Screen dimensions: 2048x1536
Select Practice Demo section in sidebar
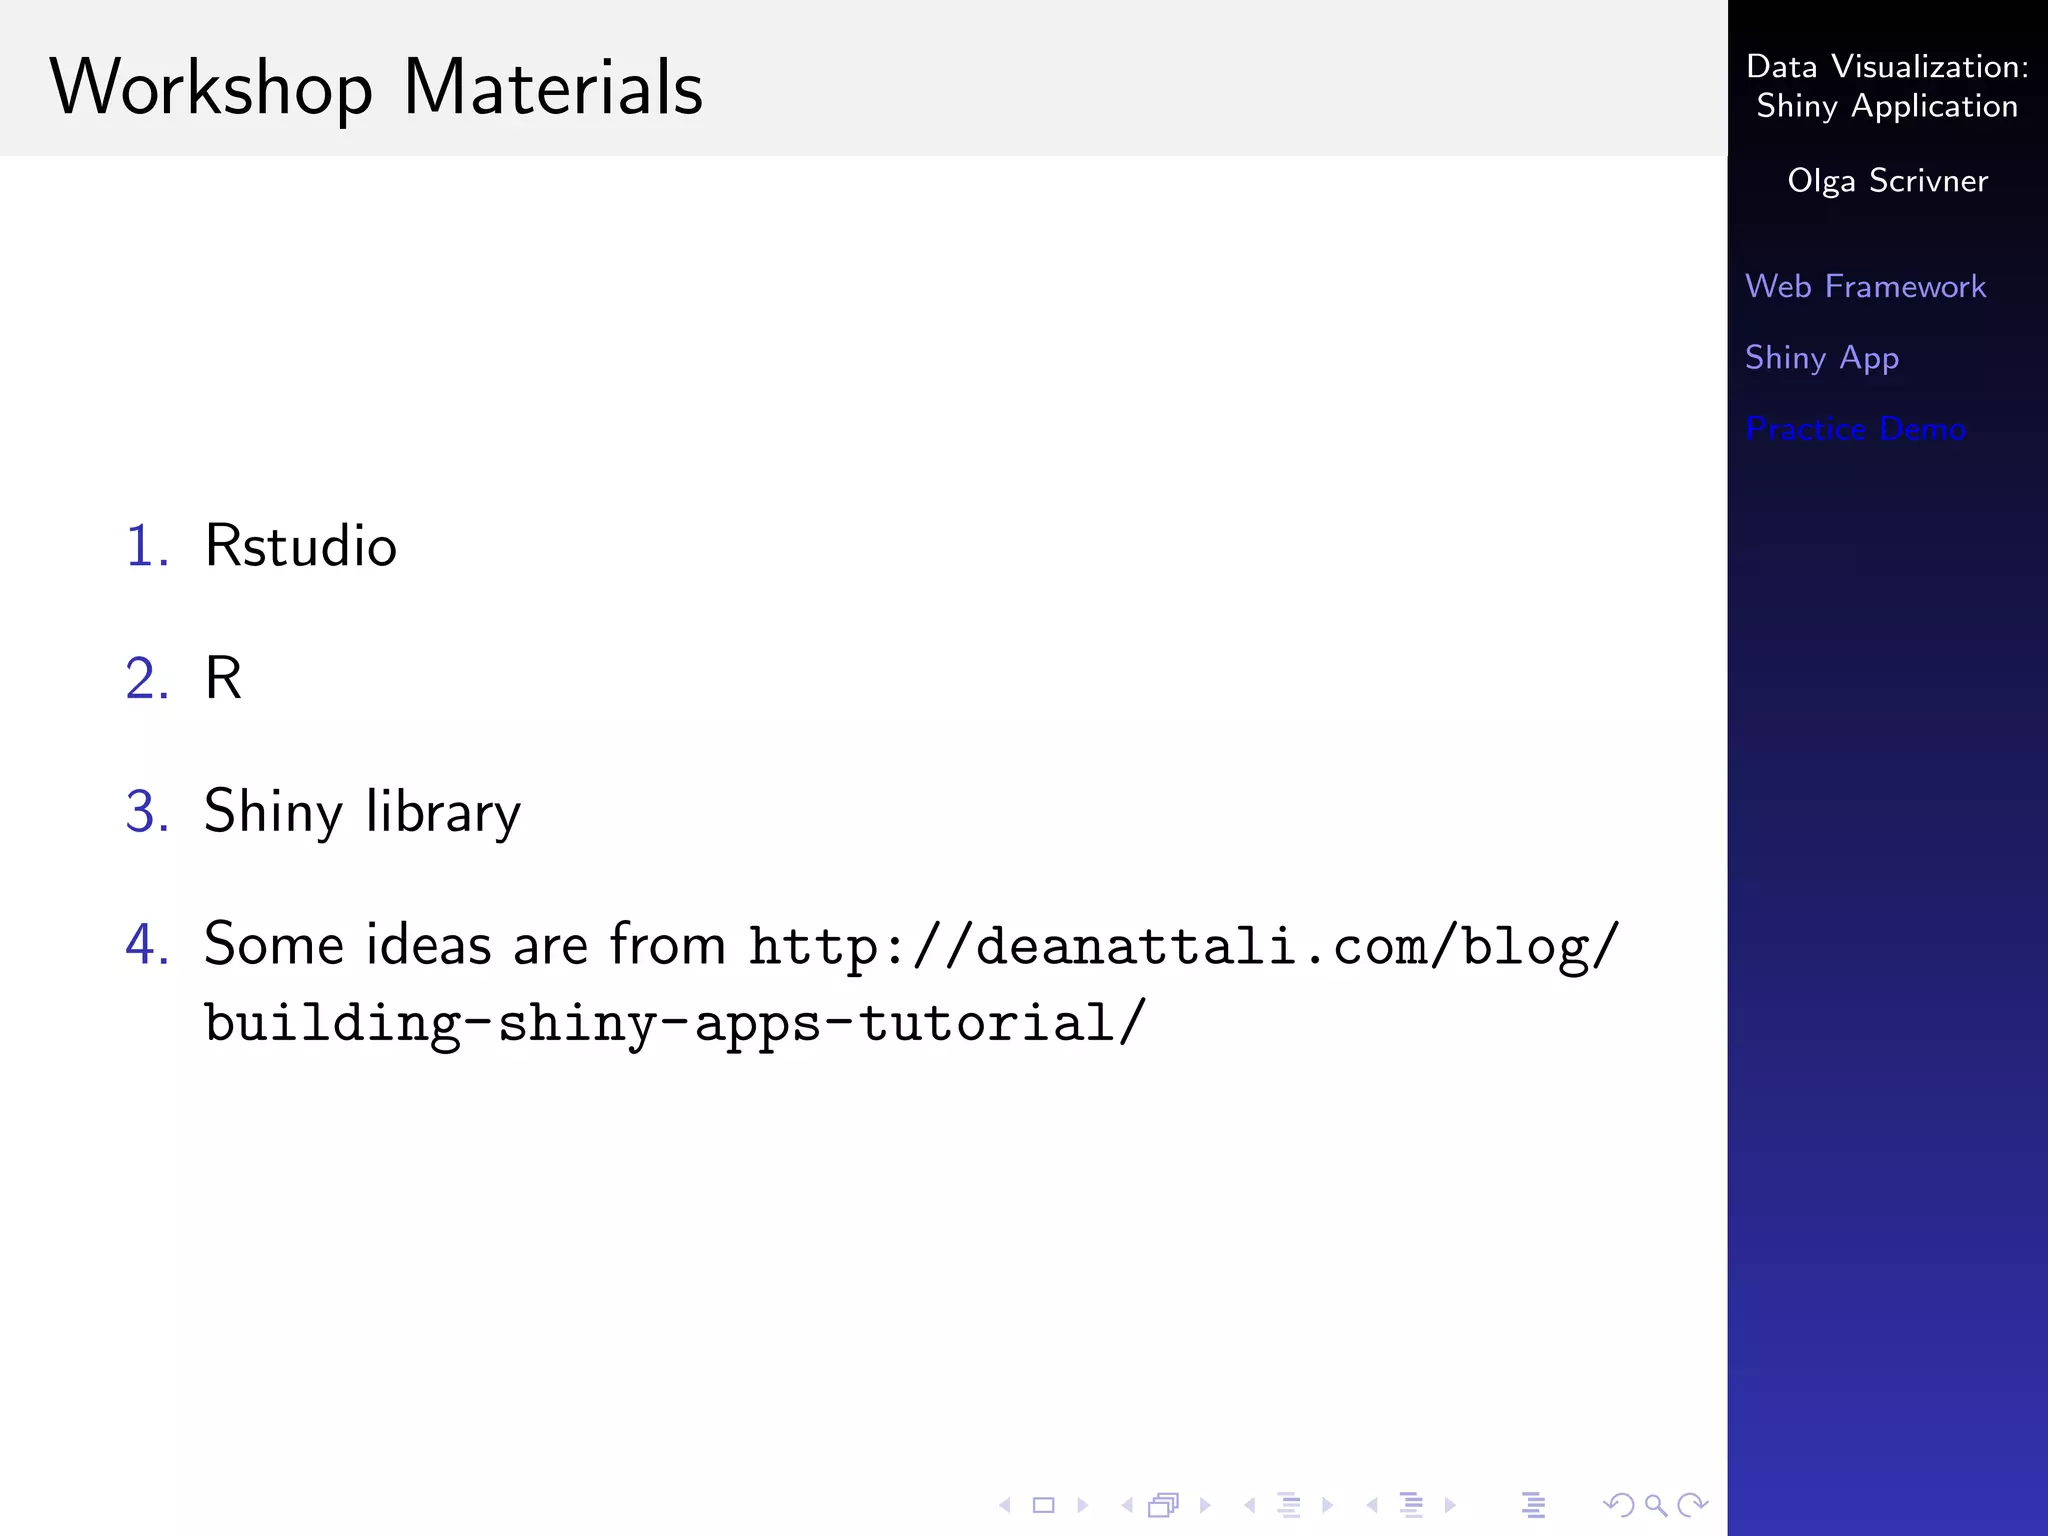1855,429
